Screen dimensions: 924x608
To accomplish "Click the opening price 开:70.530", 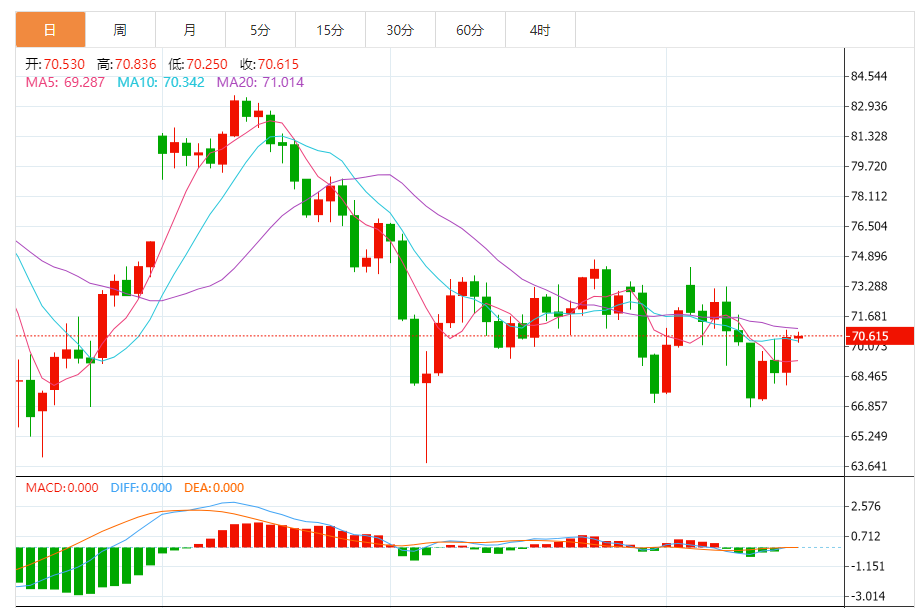I will click(x=55, y=64).
